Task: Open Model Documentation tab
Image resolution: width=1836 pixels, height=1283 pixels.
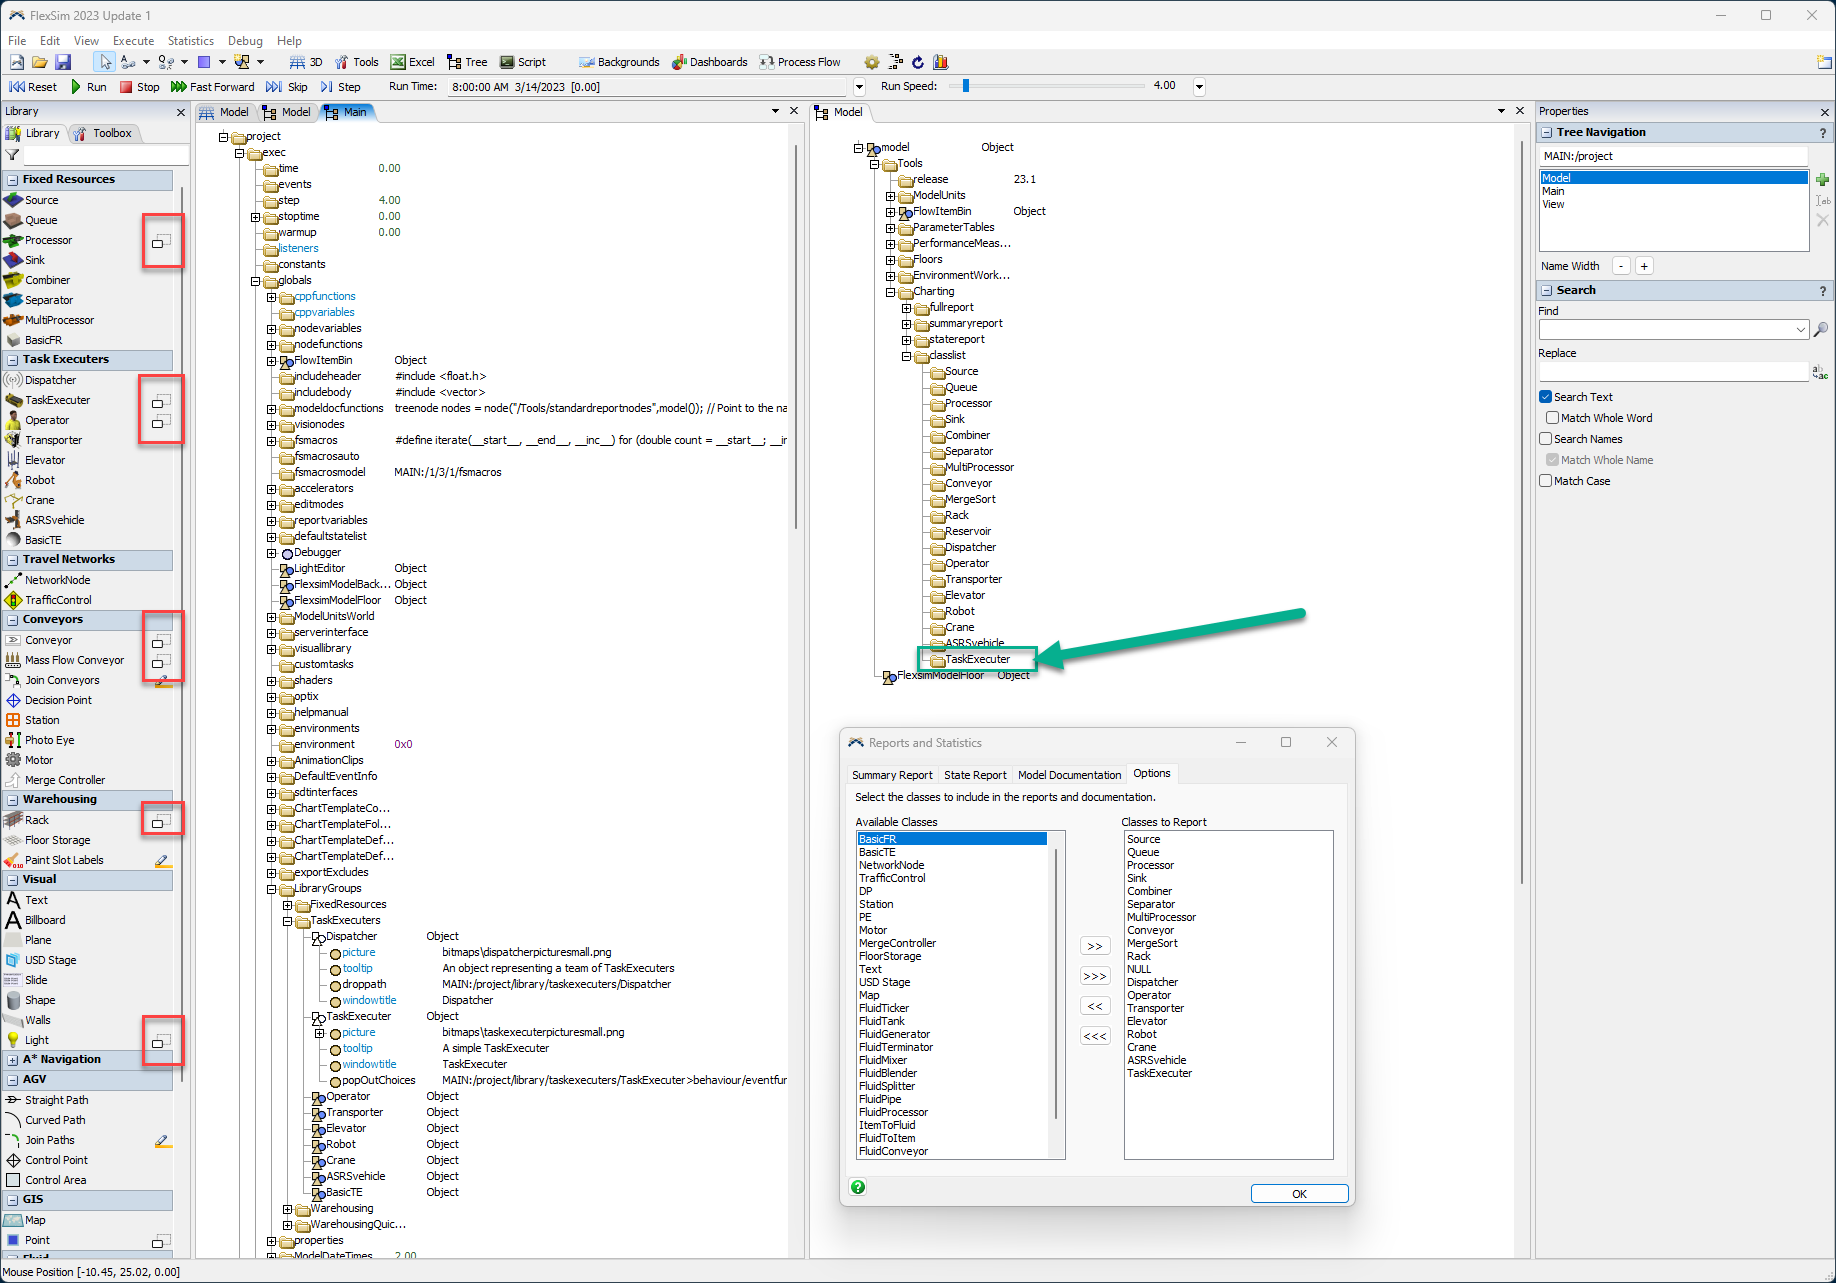Action: [x=1069, y=775]
